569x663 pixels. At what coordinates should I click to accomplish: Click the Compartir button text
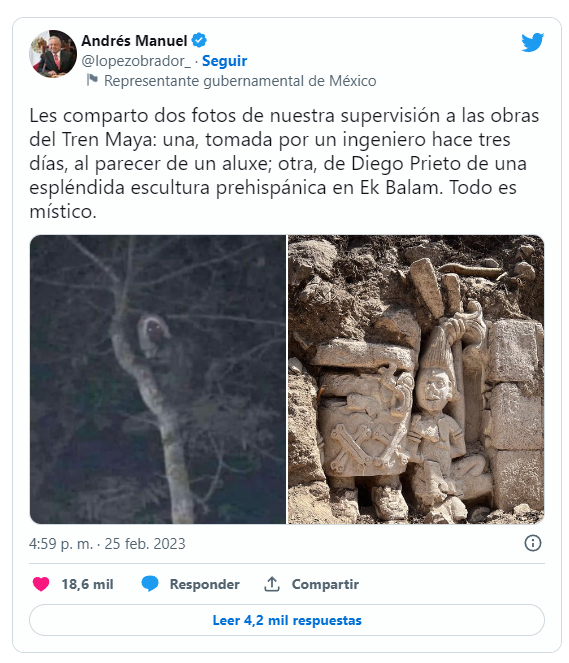point(325,584)
